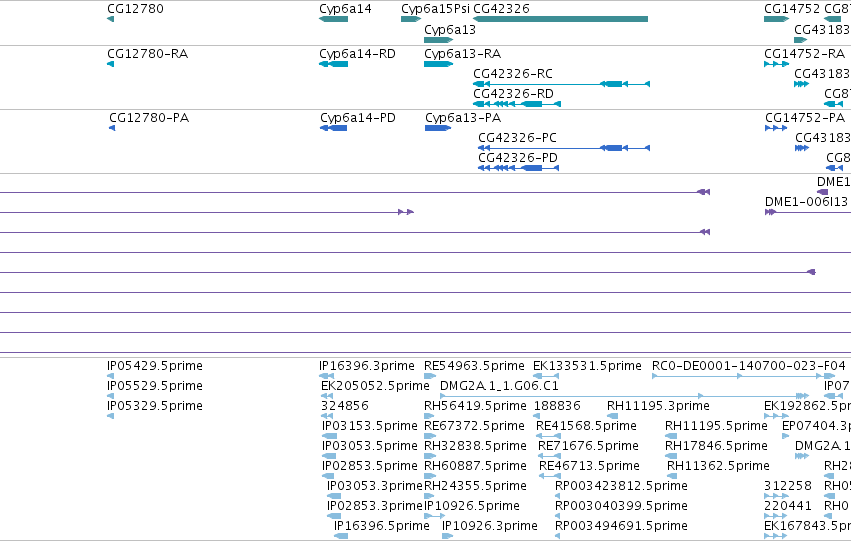The image size is (851, 541).
Task: Select the RH60887.5prime EST label
Action: [x=475, y=466]
